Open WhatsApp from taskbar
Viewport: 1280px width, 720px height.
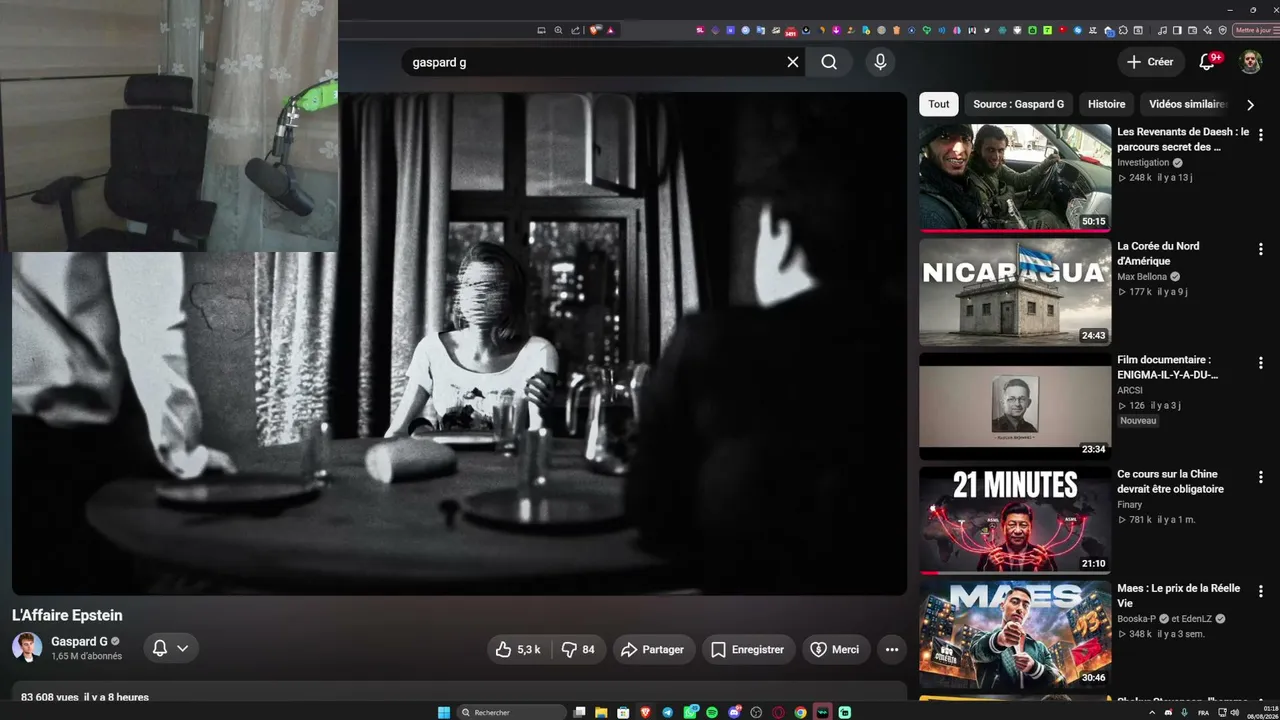690,712
